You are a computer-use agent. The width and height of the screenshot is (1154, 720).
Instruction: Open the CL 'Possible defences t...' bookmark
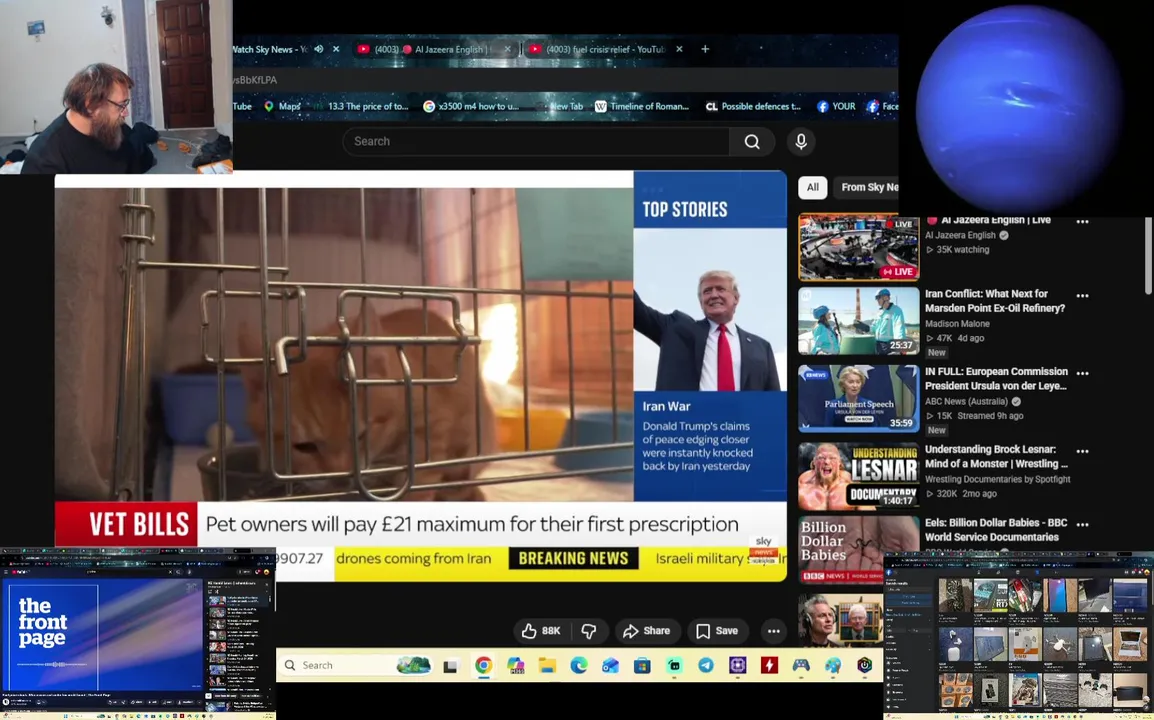pos(753,106)
